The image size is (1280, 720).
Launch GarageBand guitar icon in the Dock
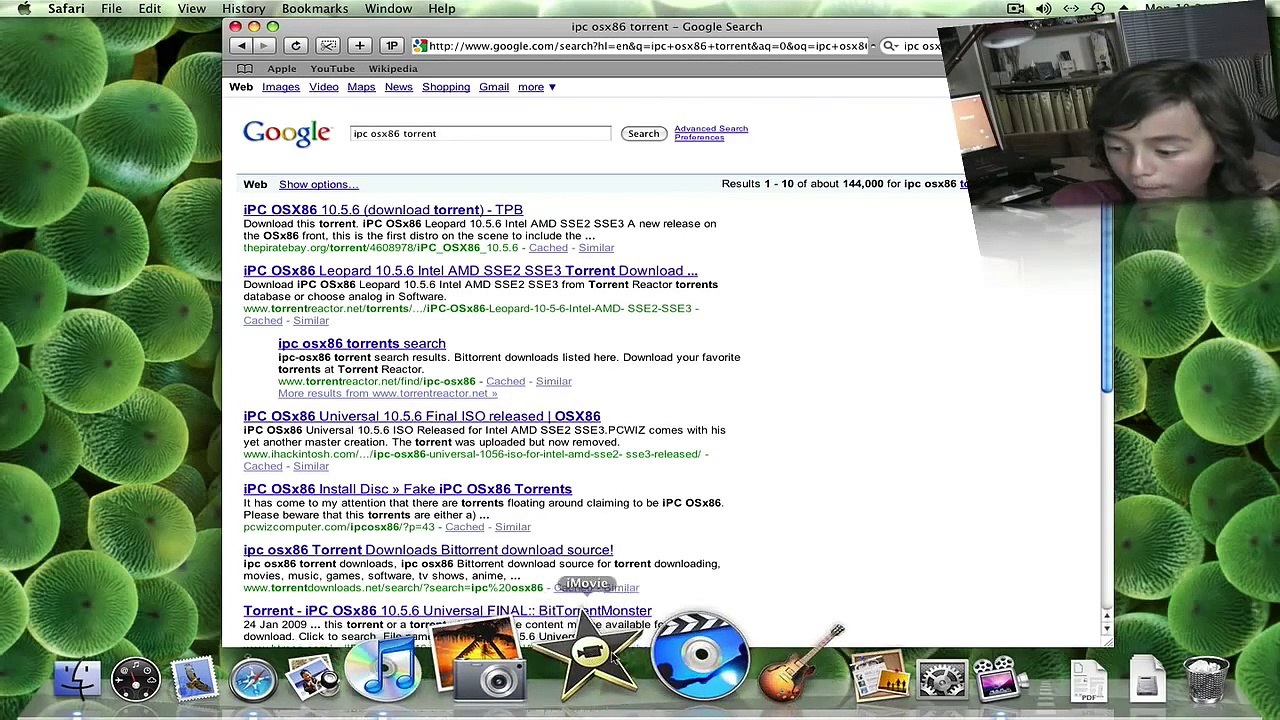(x=802, y=664)
